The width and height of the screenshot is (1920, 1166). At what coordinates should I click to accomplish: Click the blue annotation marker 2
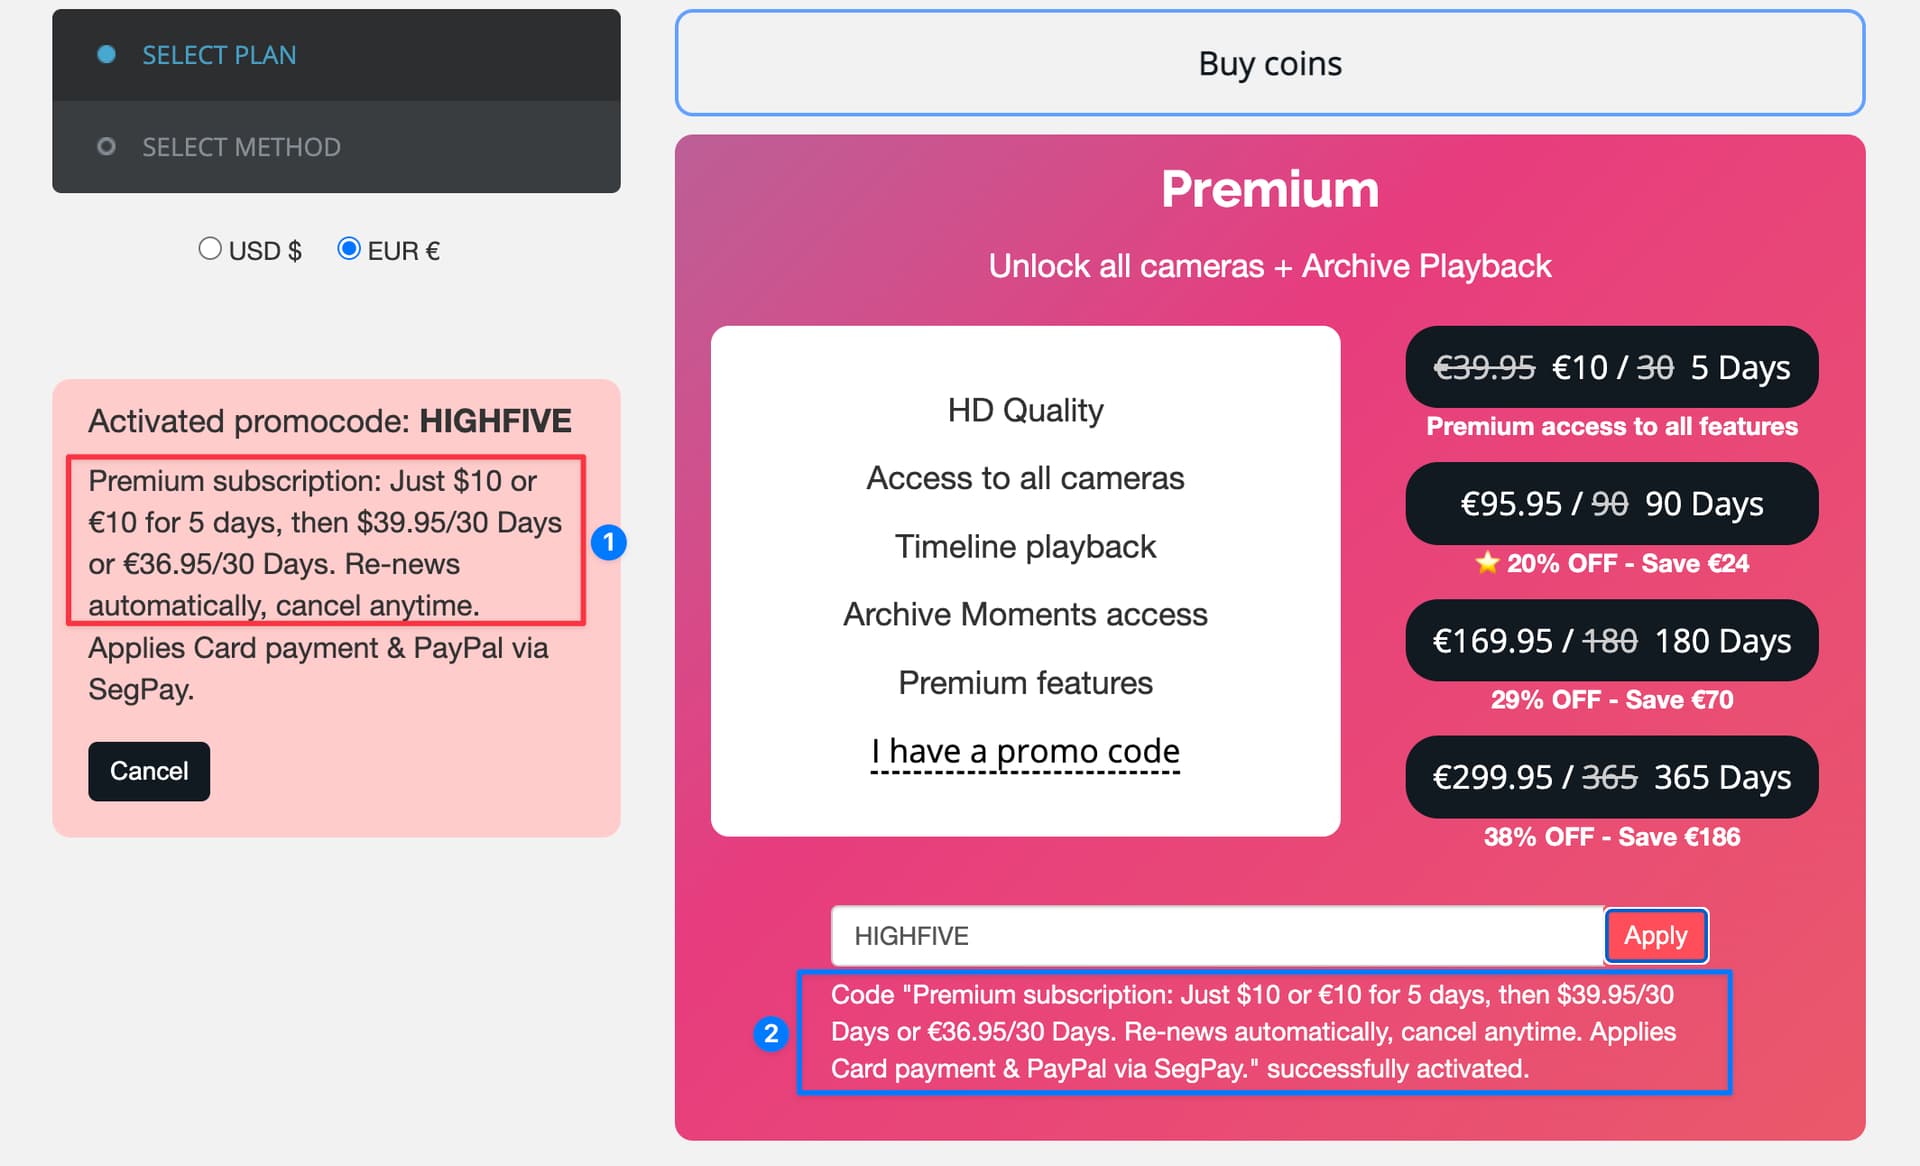pos(771,1033)
